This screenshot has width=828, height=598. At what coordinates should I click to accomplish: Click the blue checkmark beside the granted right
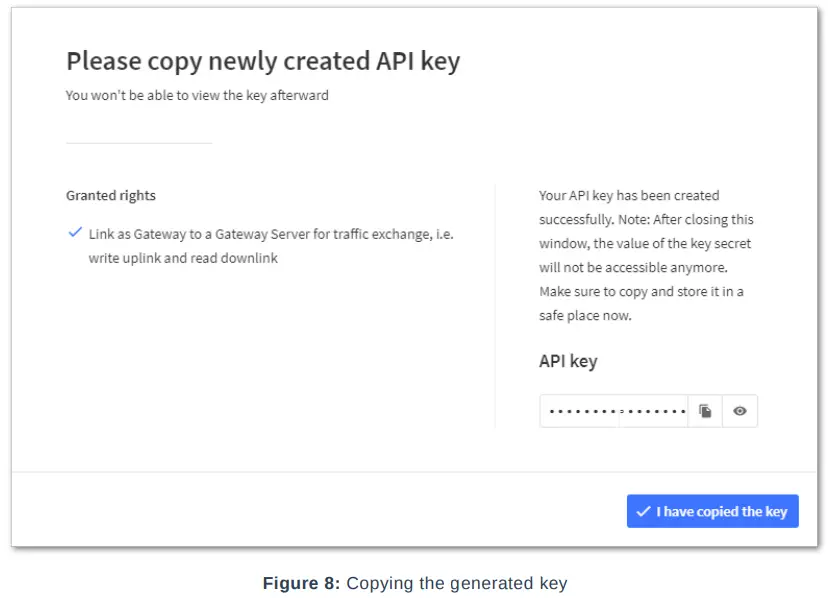point(75,232)
